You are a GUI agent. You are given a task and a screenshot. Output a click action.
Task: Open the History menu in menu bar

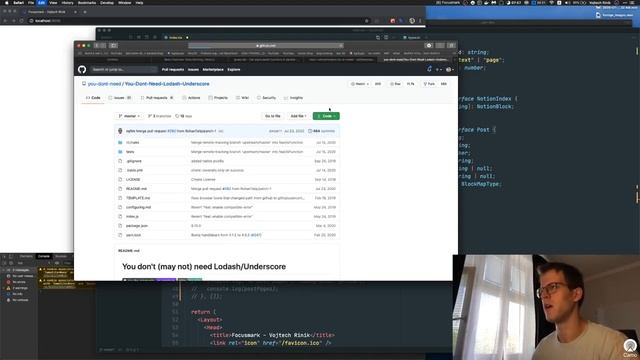point(67,2)
